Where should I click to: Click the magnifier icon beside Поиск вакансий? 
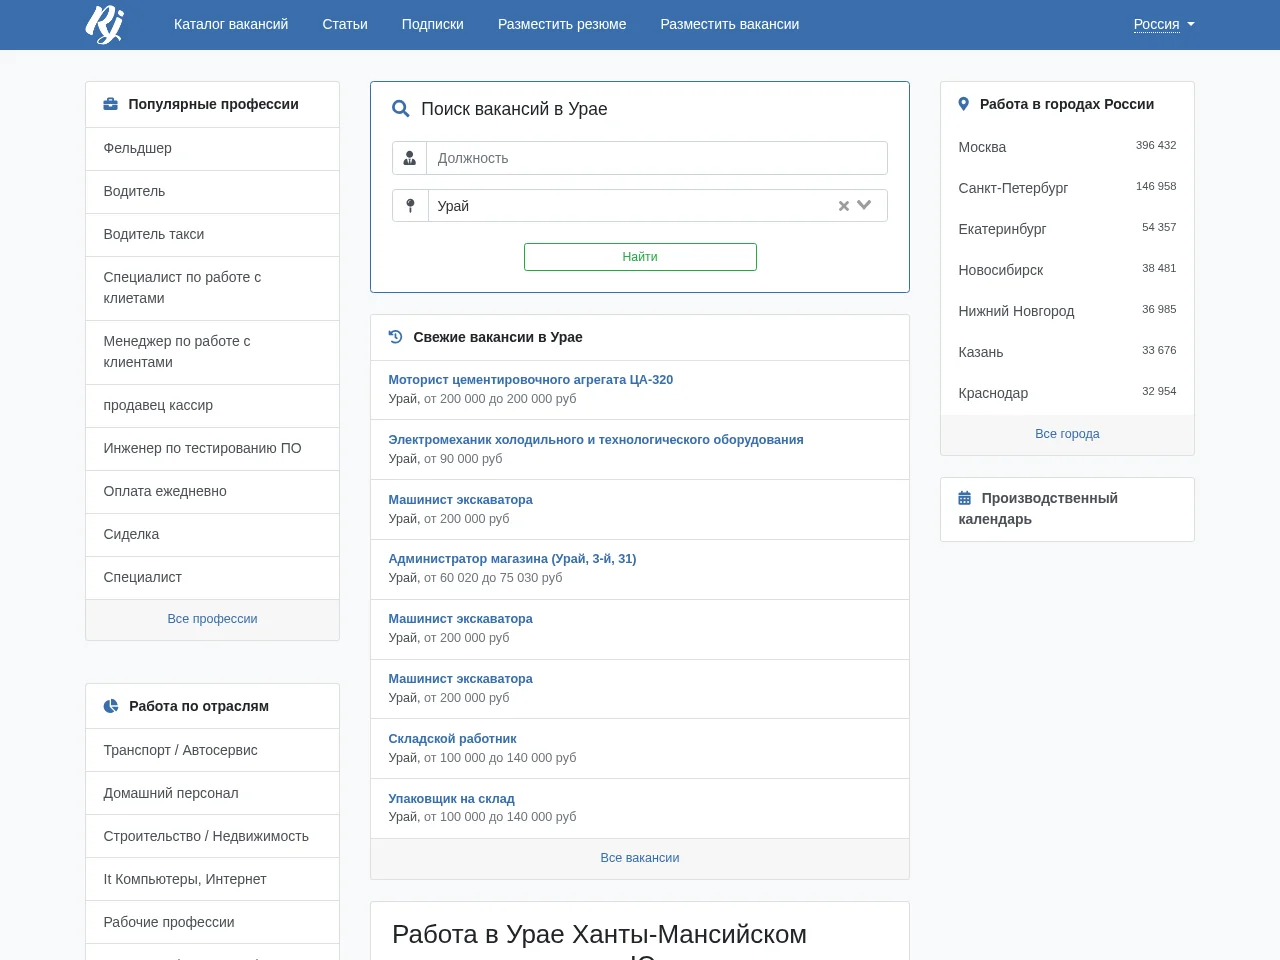pyautogui.click(x=401, y=109)
